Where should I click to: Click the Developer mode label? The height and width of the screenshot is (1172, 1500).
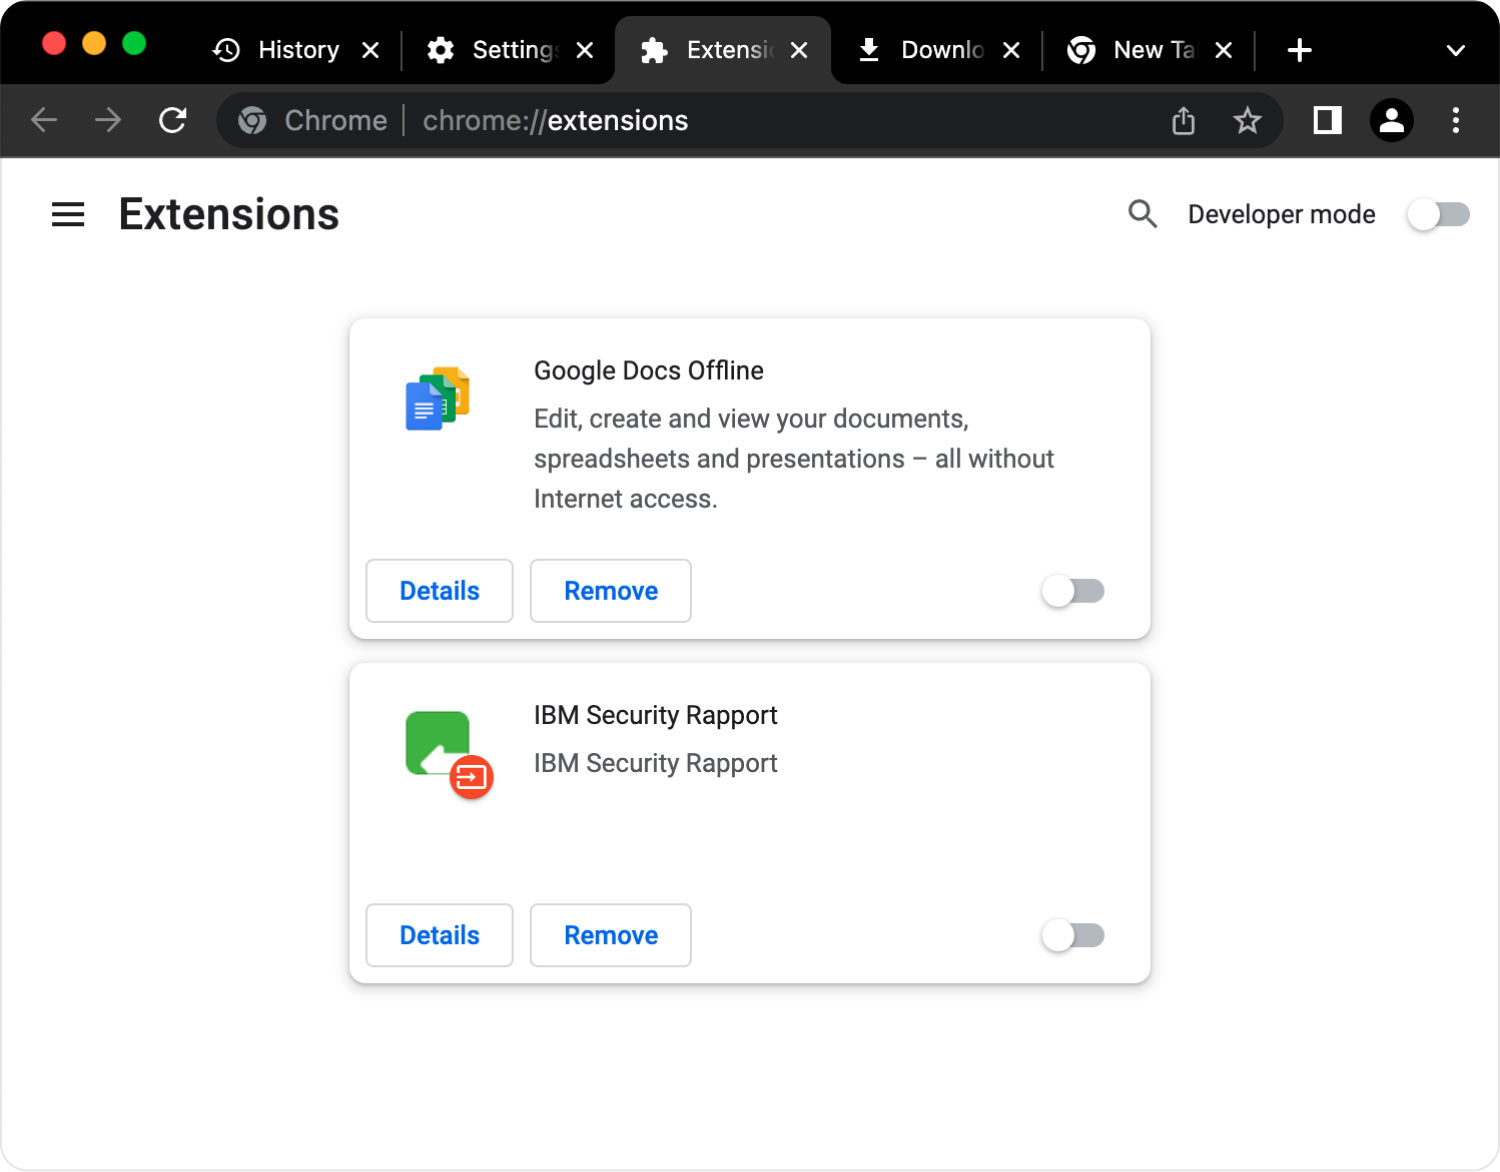click(x=1281, y=214)
